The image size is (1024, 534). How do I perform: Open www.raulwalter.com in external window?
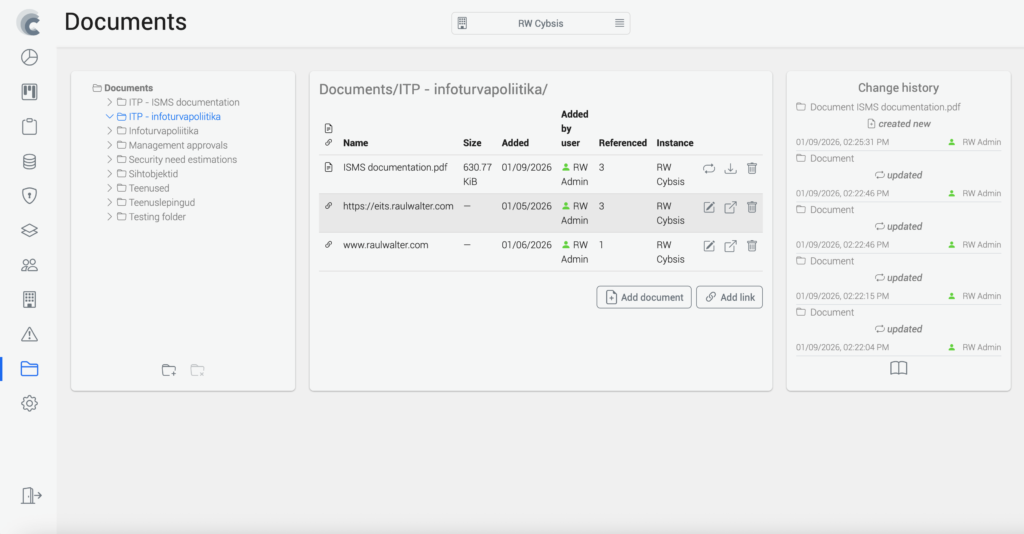(x=730, y=246)
